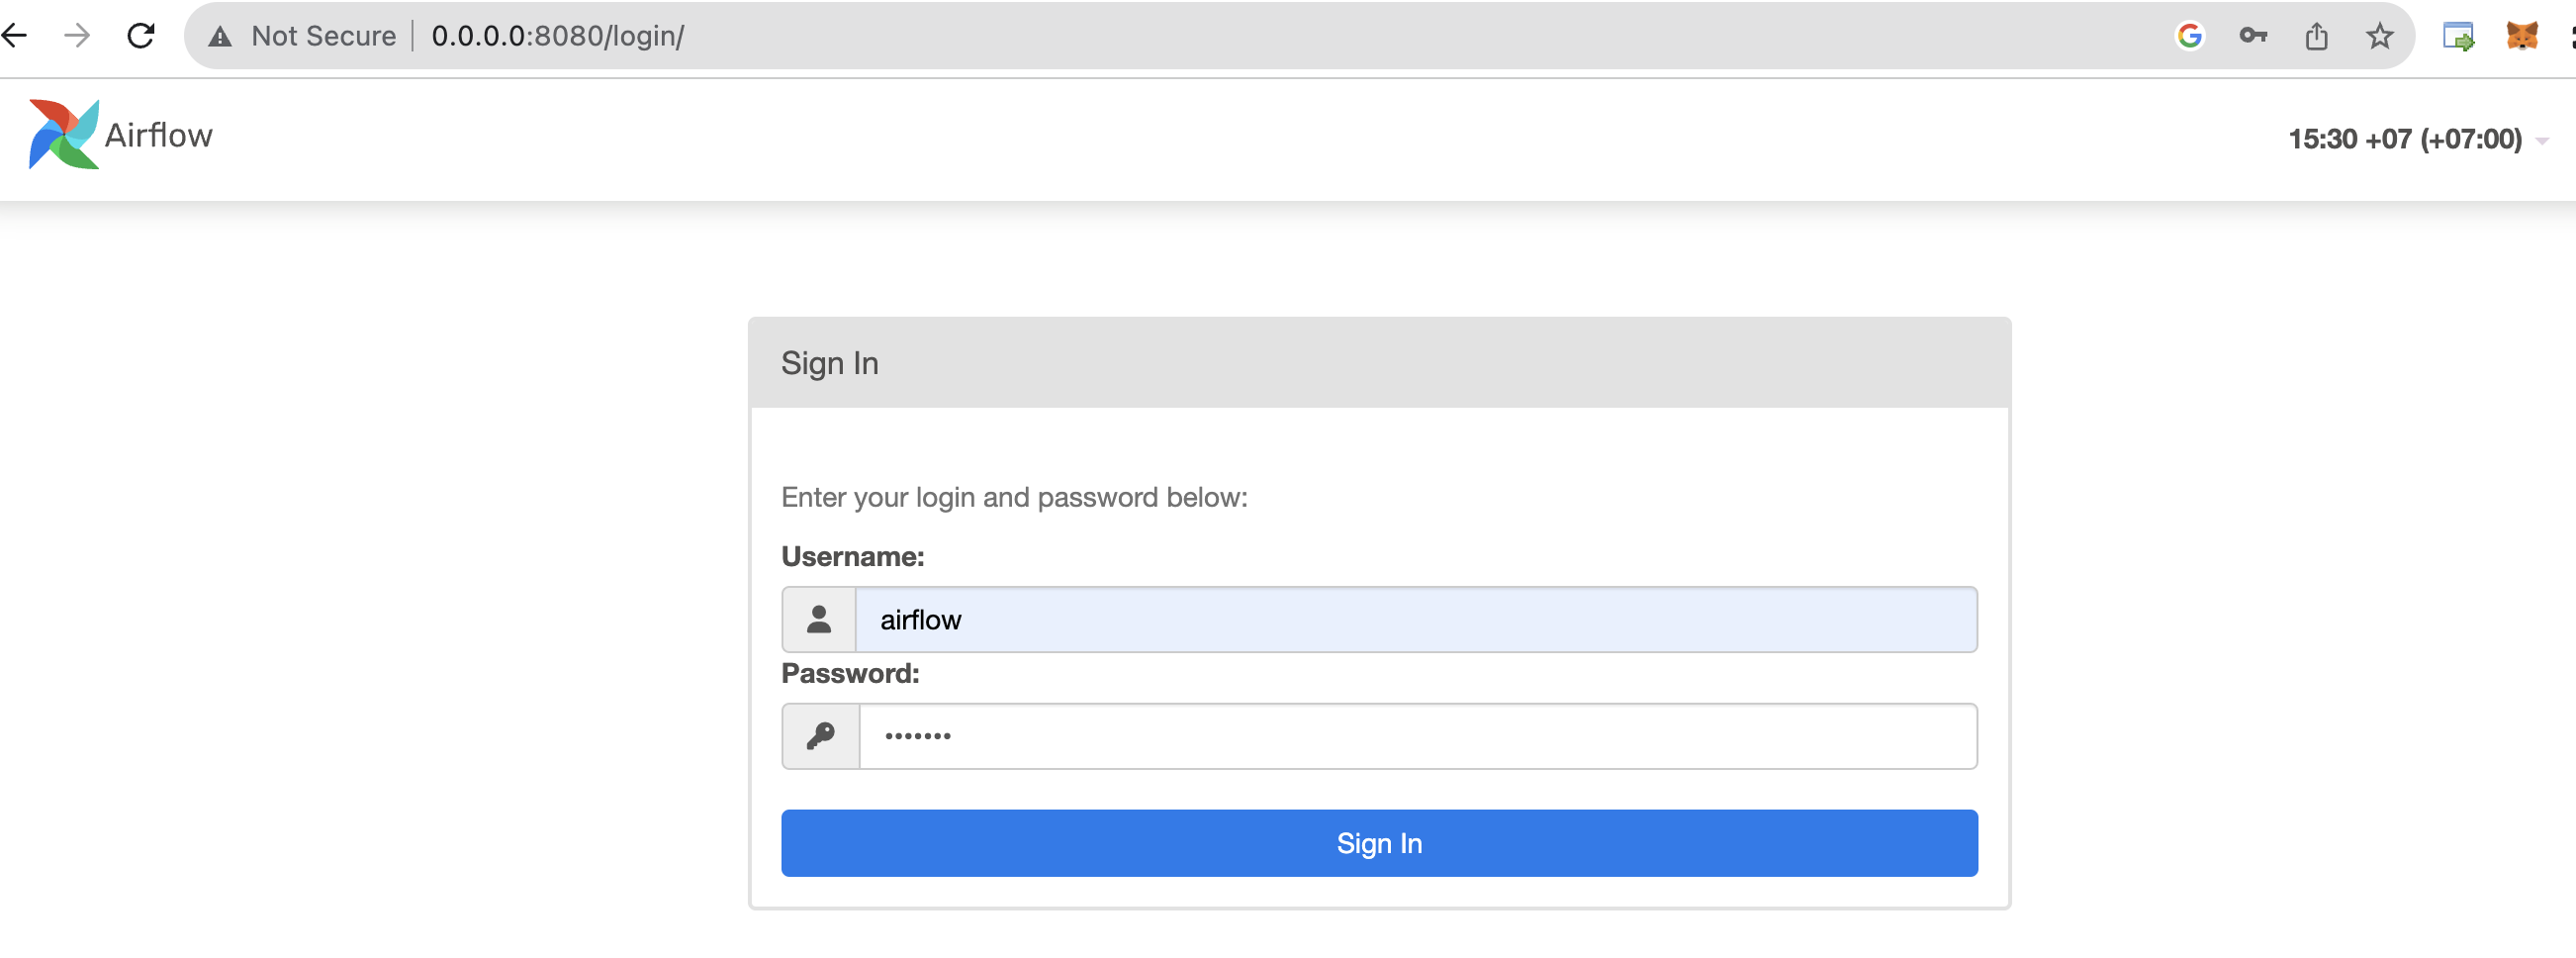The height and width of the screenshot is (958, 2576).
Task: Click the share page icon
Action: point(2316,36)
